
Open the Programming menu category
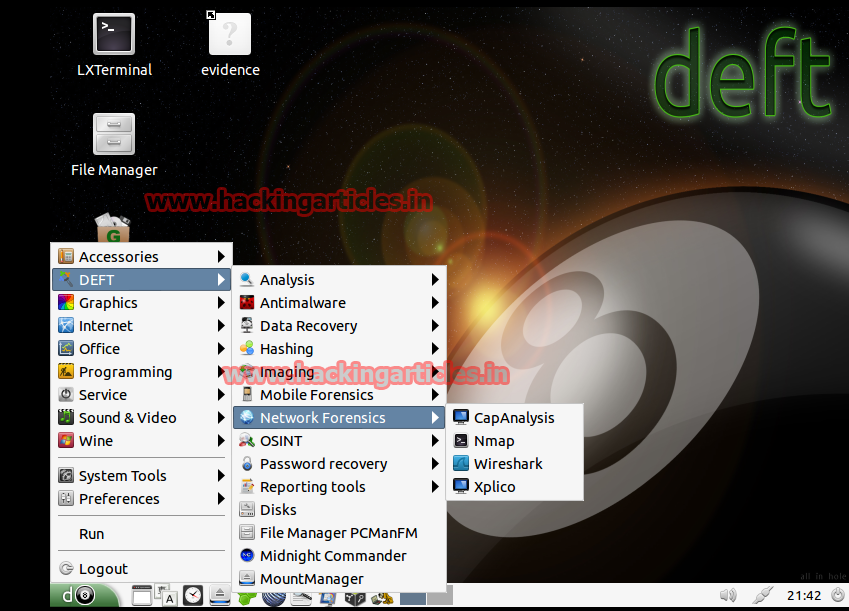tap(141, 372)
